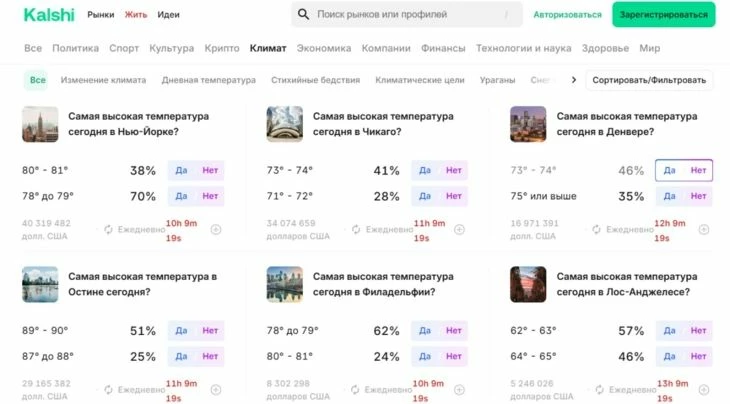Open the Denver highest temperature market title
This screenshot has height=404, width=730.
coord(627,124)
